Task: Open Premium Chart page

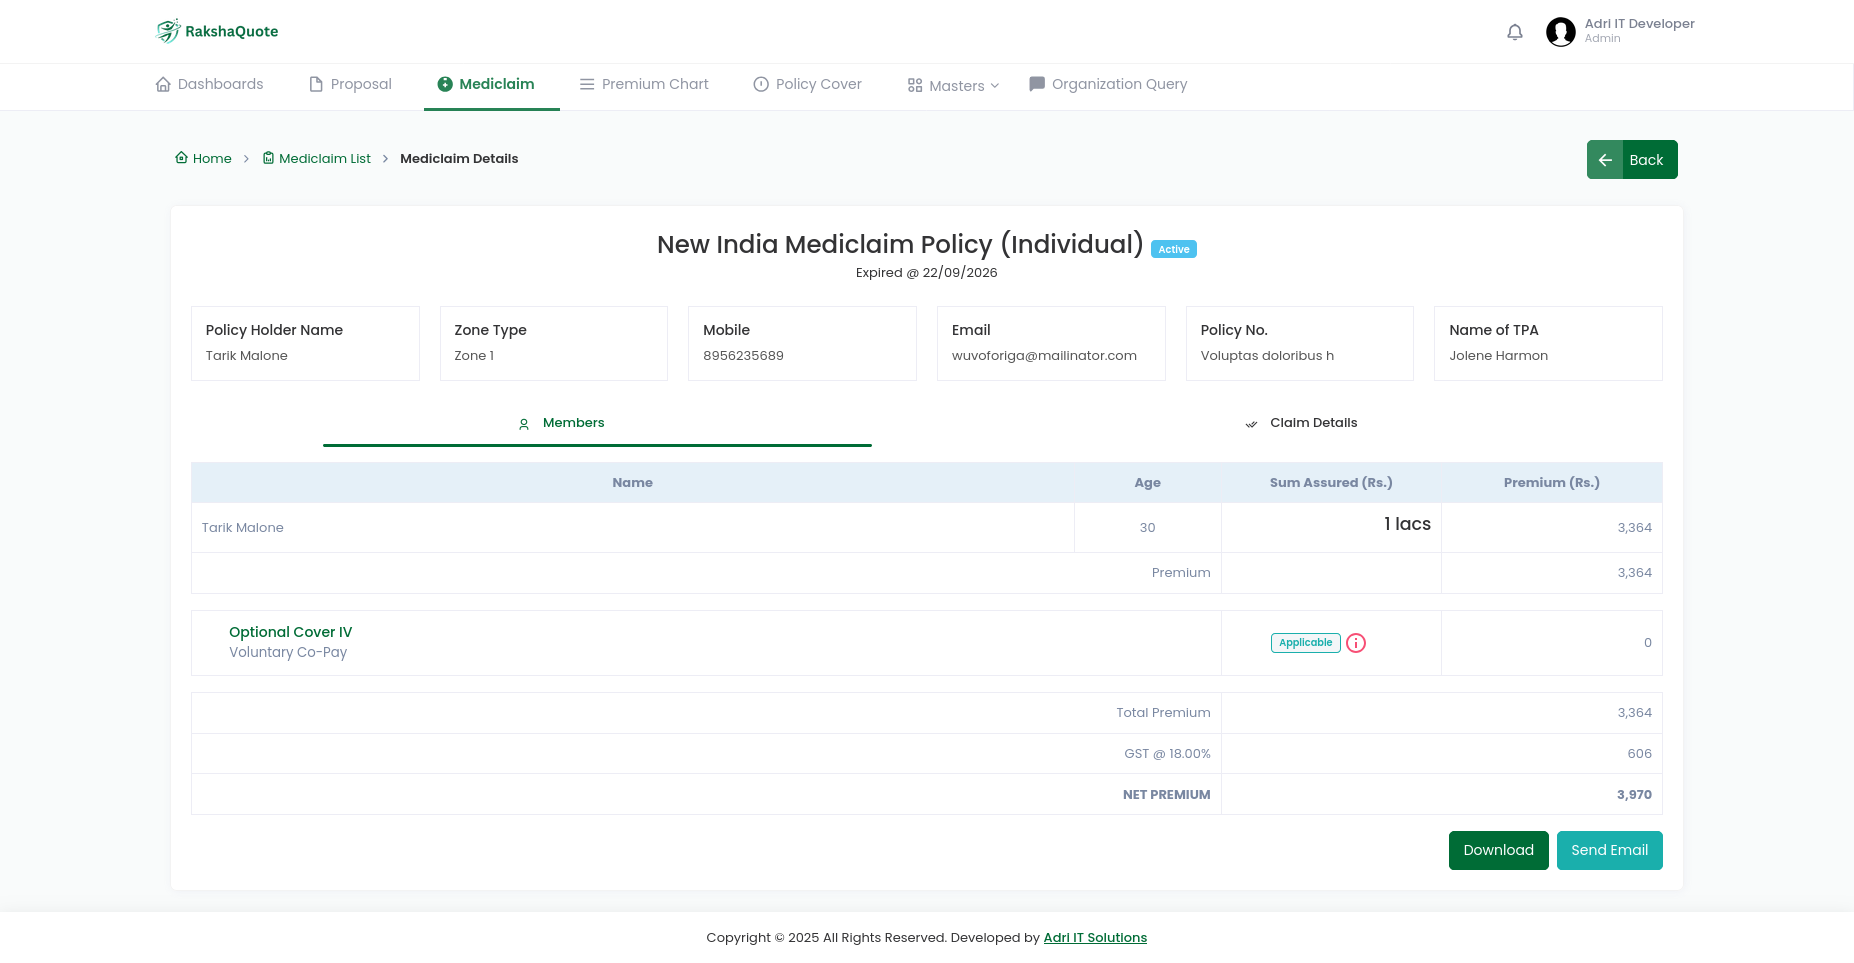Action: [644, 84]
